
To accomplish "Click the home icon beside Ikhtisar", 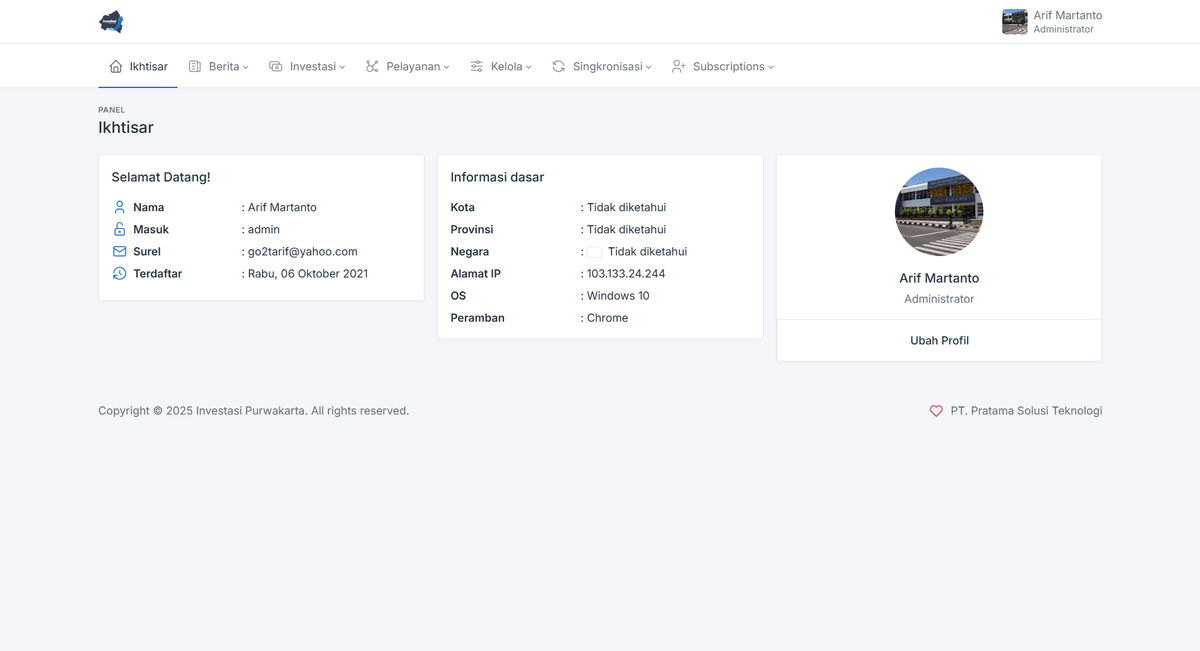I will click(x=116, y=66).
